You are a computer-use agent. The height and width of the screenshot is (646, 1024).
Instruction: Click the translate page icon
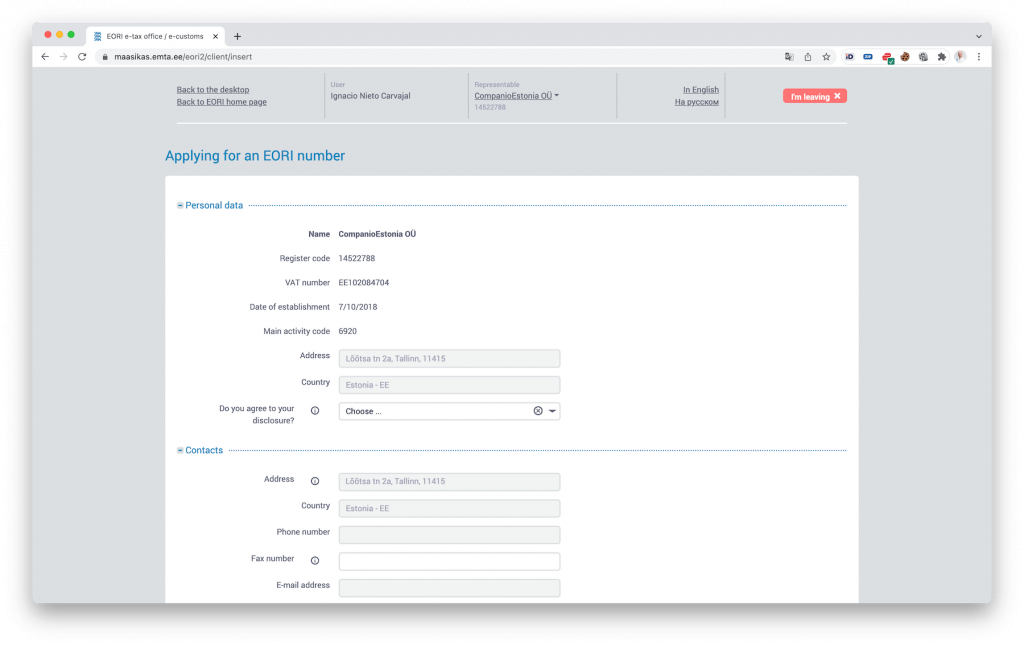[789, 57]
